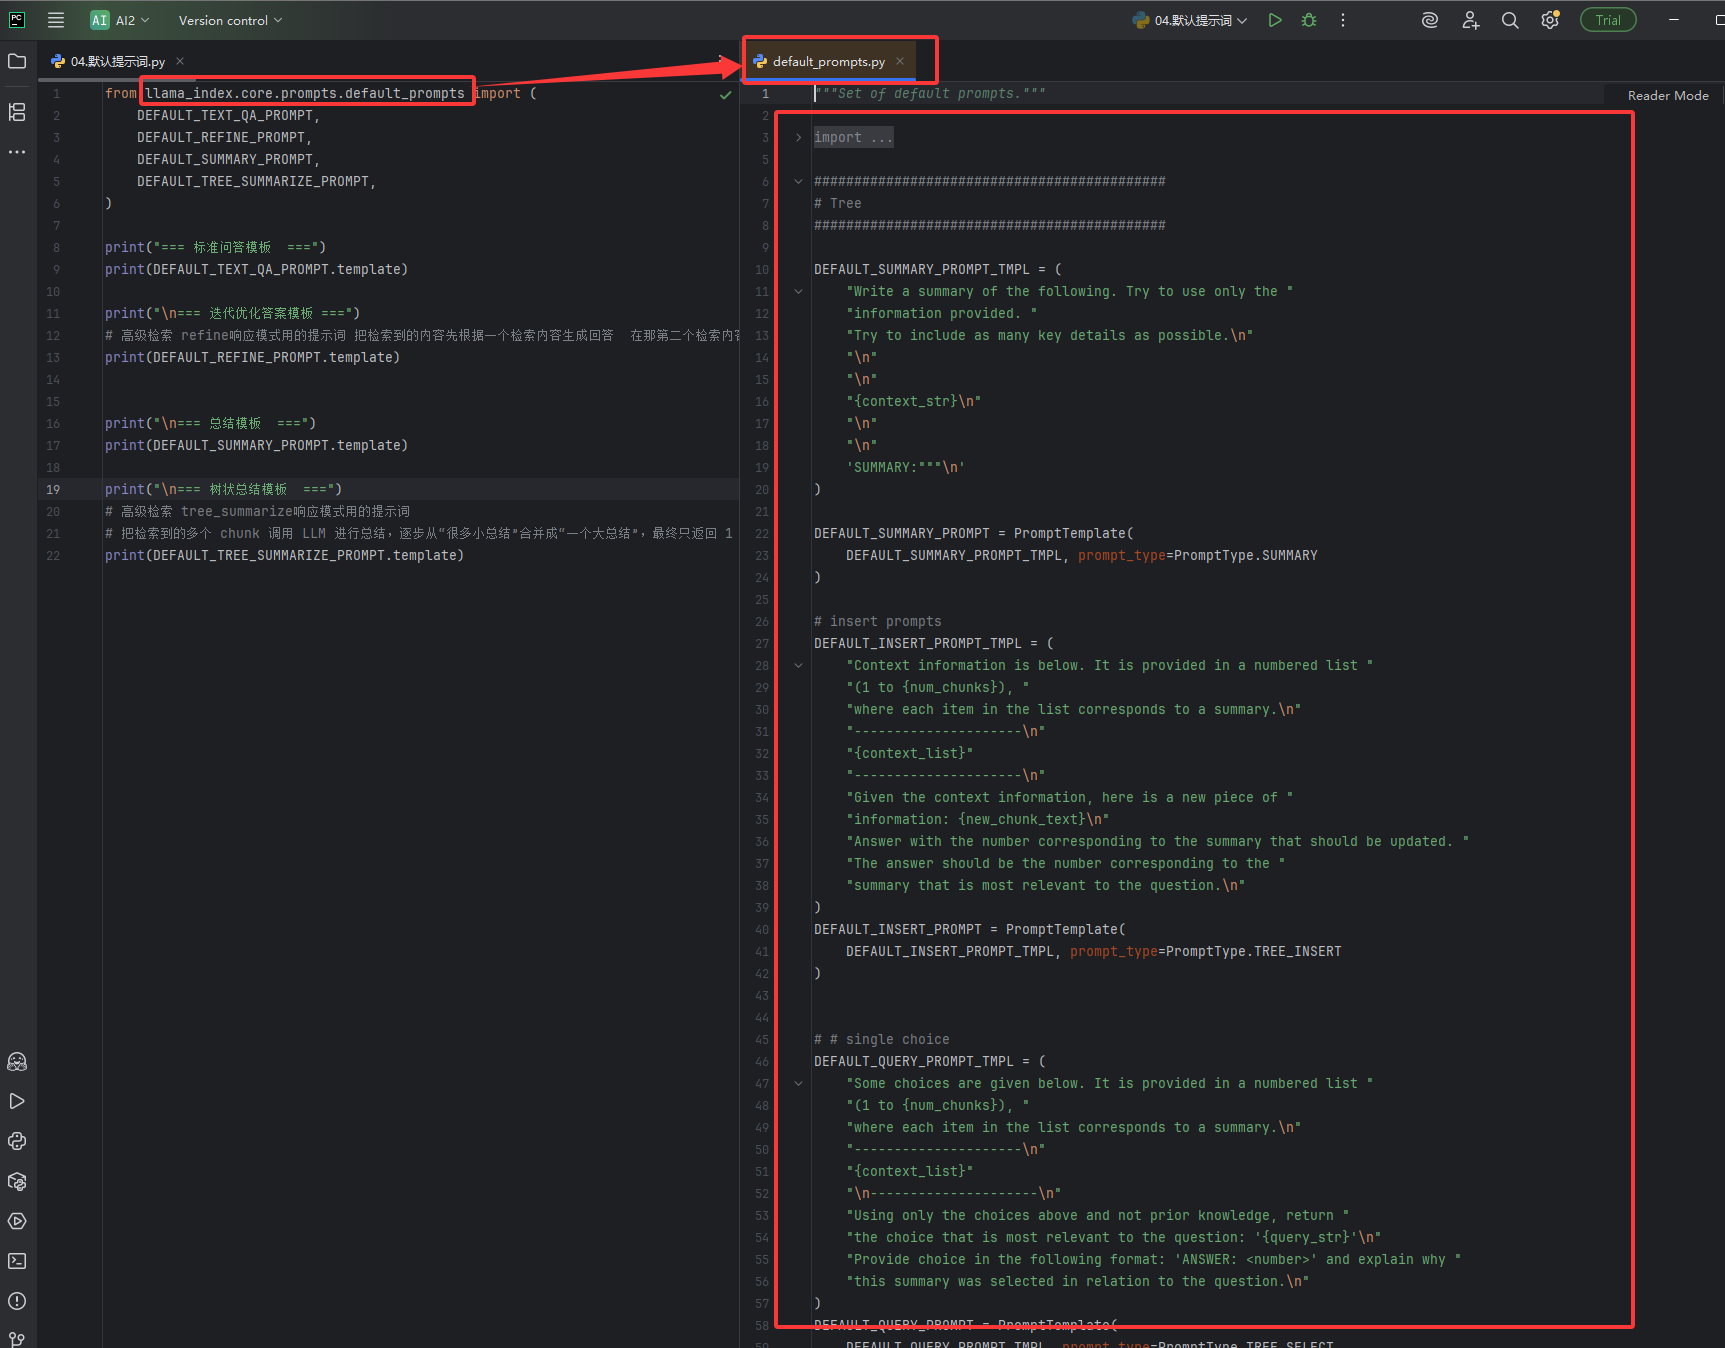Click the Trial license button
Viewport: 1725px width, 1348px height.
(1608, 20)
